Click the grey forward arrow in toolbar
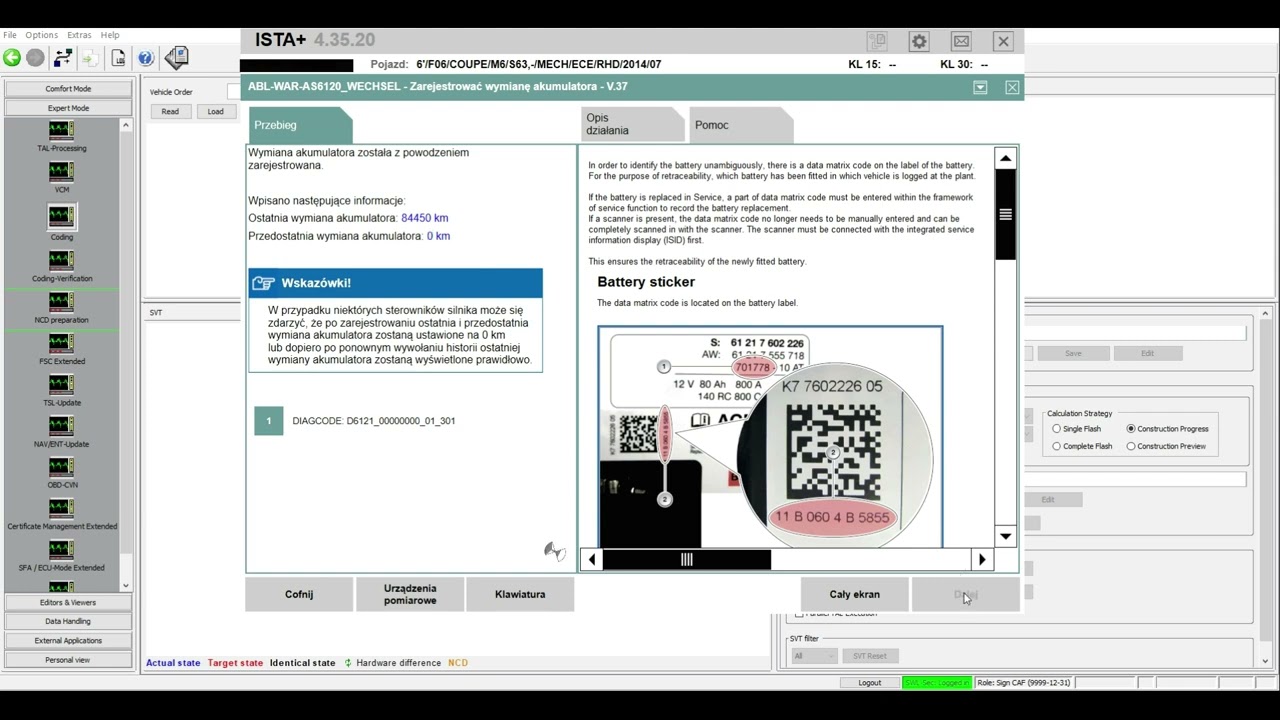 pos(35,58)
